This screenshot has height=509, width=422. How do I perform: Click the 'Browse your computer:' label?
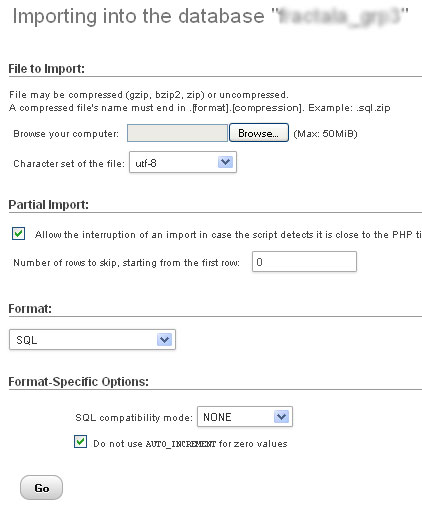(x=66, y=134)
